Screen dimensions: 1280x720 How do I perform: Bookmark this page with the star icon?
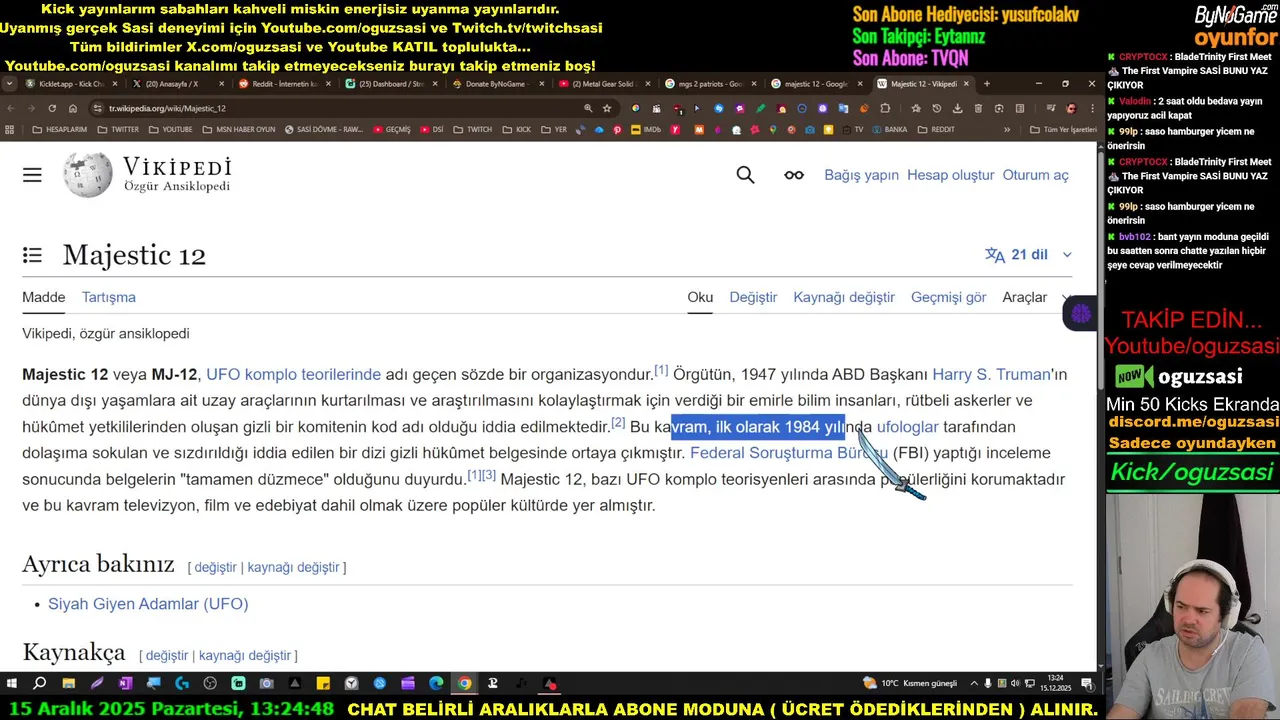pyautogui.click(x=607, y=108)
